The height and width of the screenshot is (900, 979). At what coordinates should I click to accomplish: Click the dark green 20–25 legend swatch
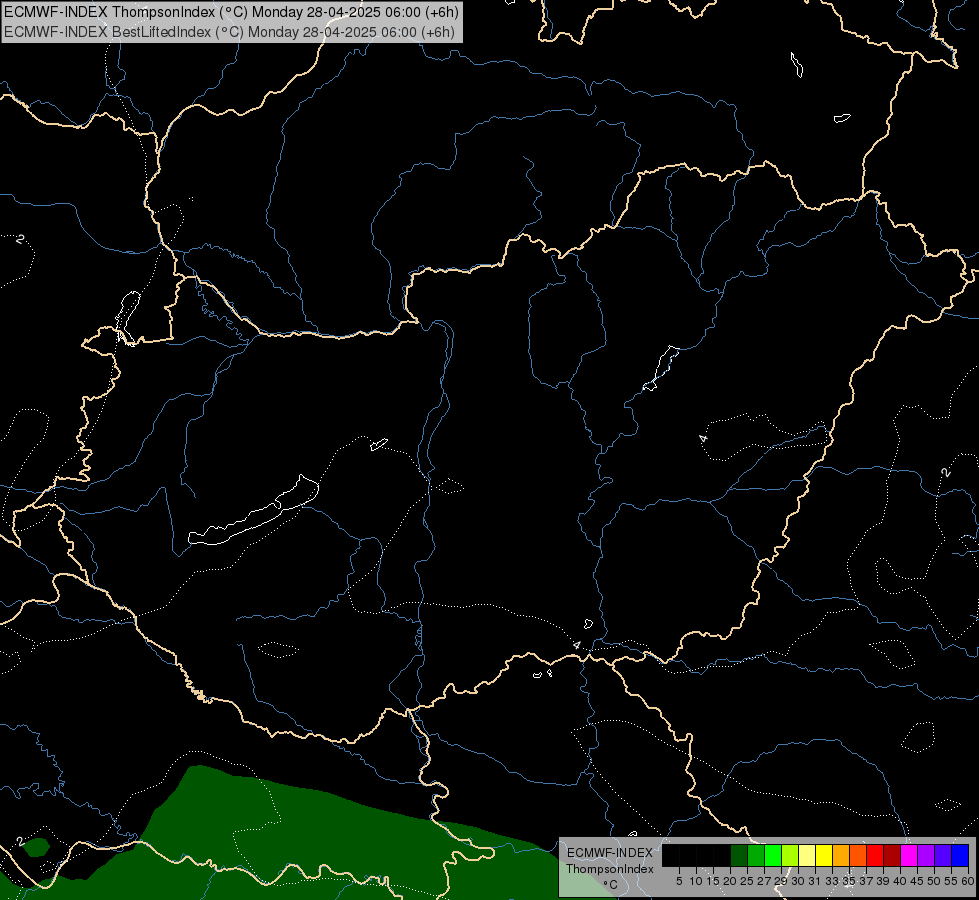pos(739,855)
